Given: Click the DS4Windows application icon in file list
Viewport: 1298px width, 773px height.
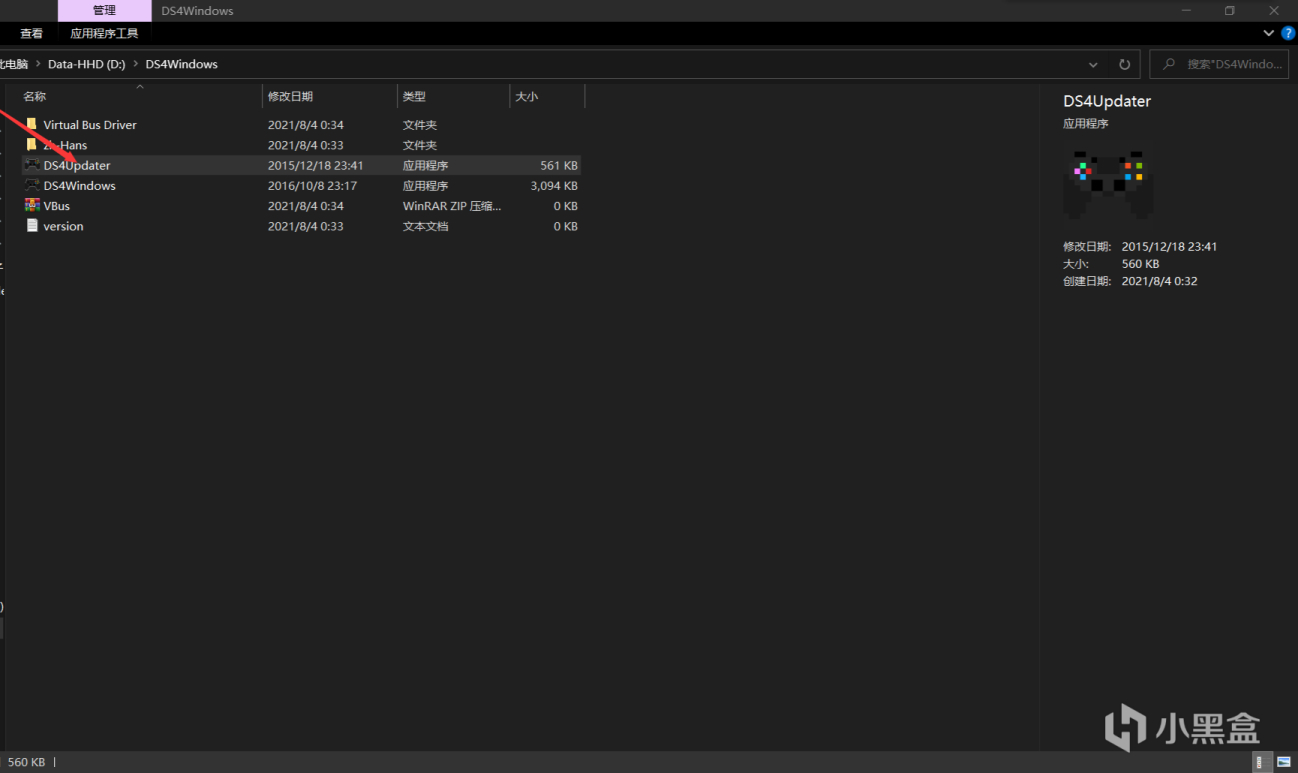Looking at the screenshot, I should pyautogui.click(x=32, y=186).
